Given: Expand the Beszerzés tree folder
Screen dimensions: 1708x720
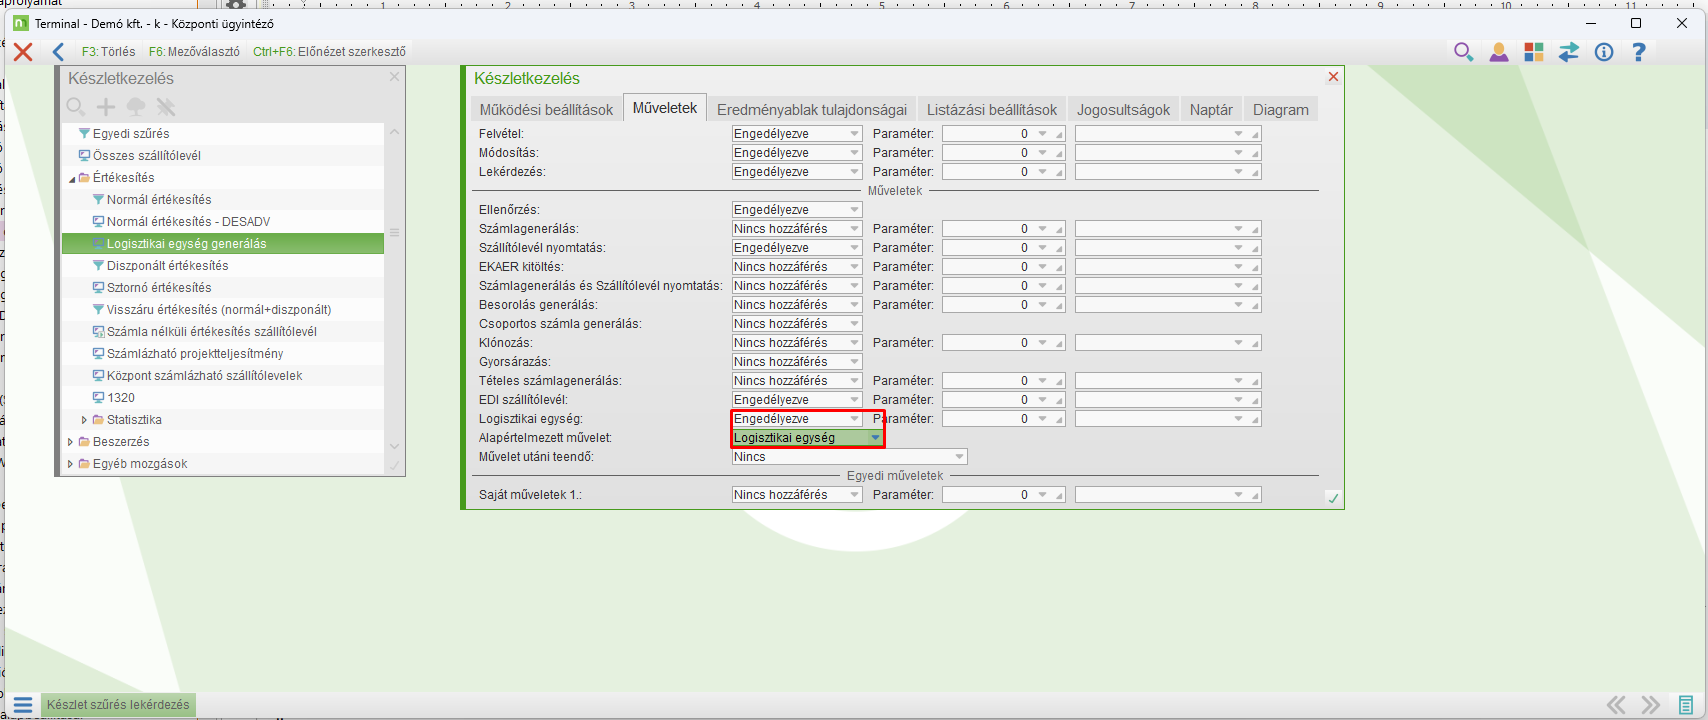Looking at the screenshot, I should pos(70,442).
